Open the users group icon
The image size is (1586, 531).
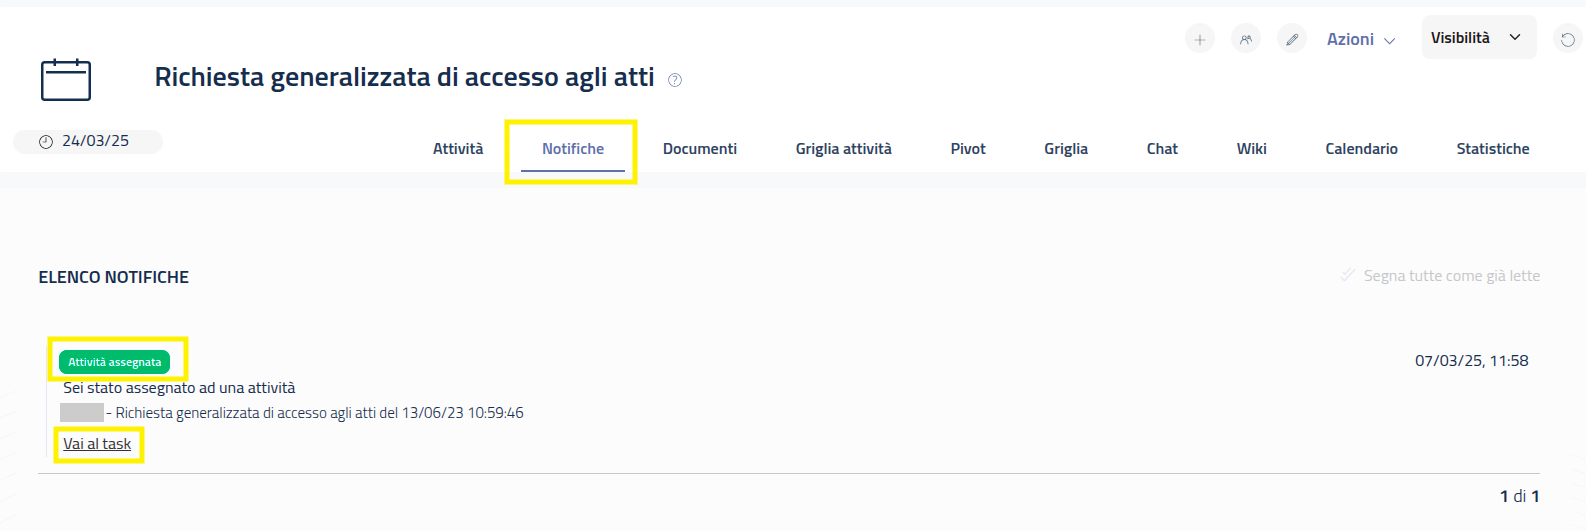pos(1246,39)
